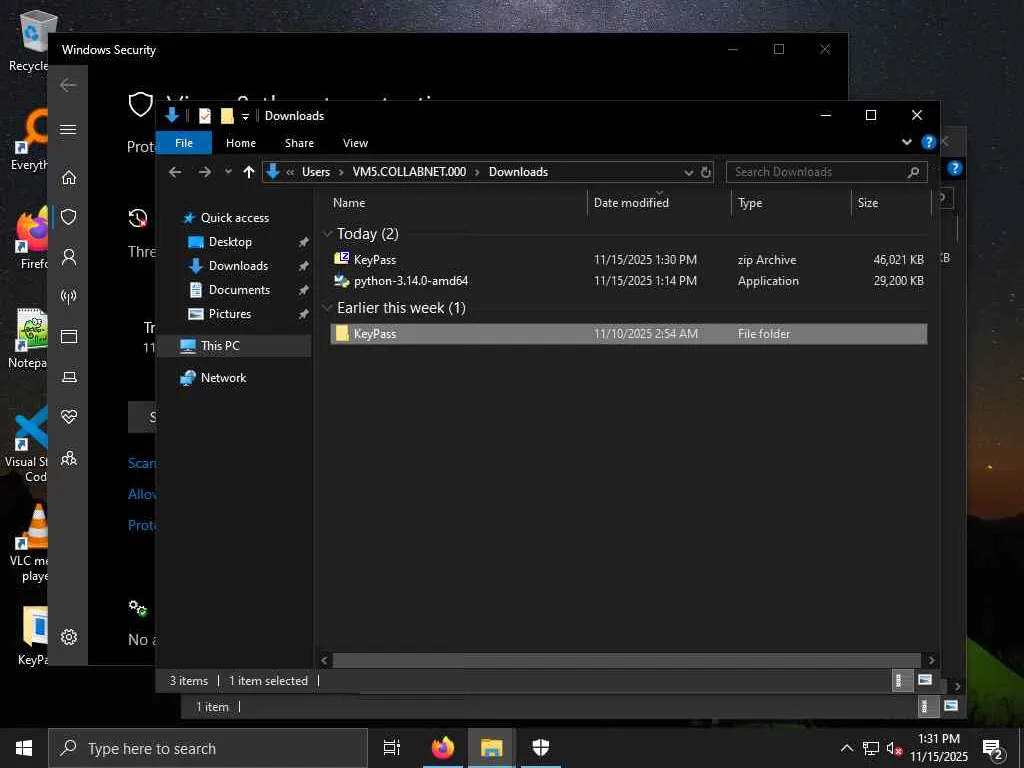The image size is (1024, 768).
Task: Open App & browser control icon
Action: pyautogui.click(x=69, y=336)
